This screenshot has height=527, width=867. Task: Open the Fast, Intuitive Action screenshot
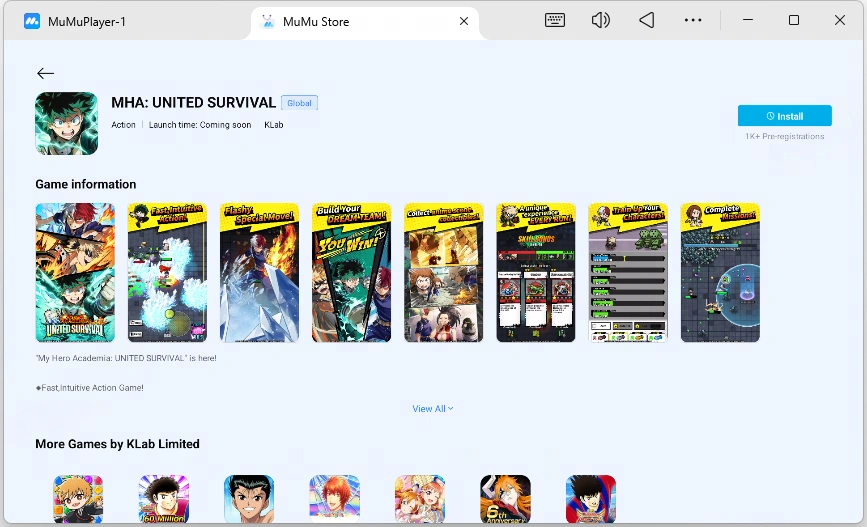(167, 272)
